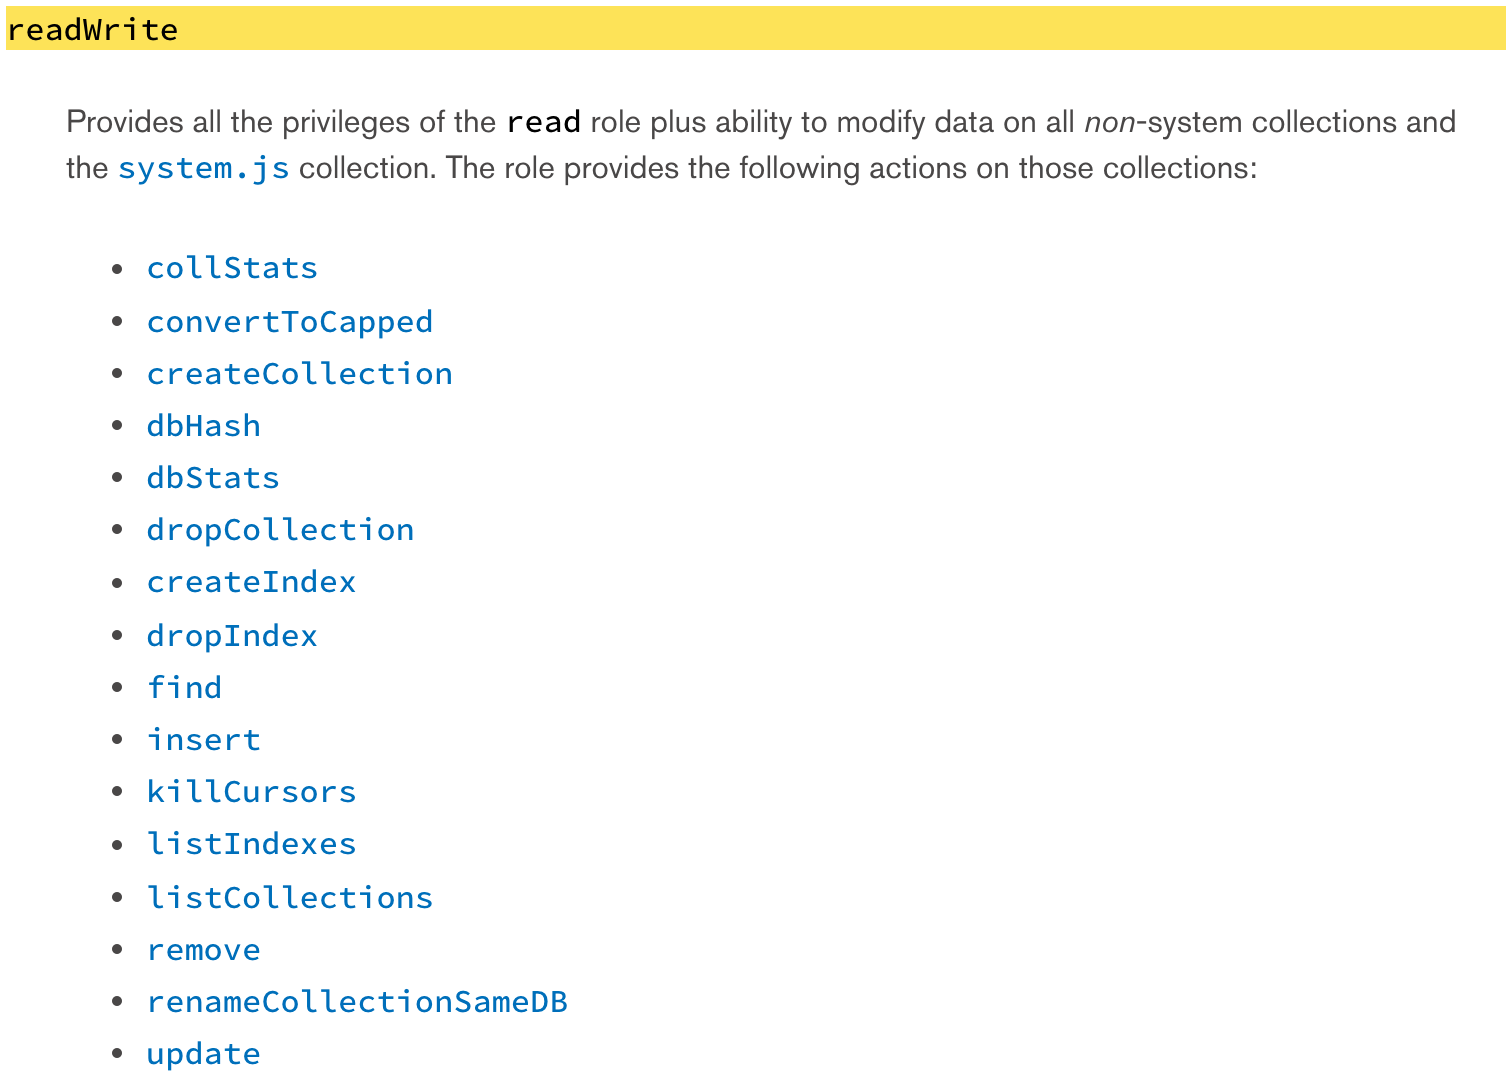Image resolution: width=1508 pixels, height=1086 pixels.
Task: Click the createIndex action link
Action: (251, 582)
